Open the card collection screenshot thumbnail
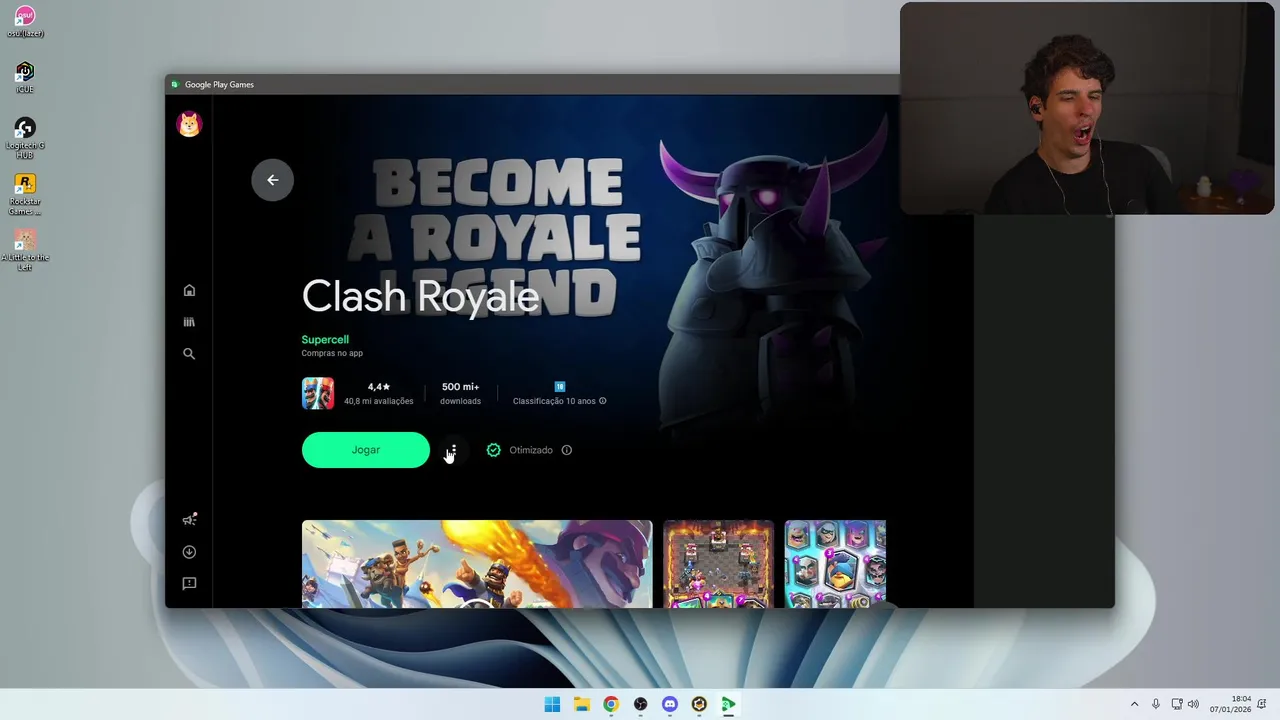Image resolution: width=1280 pixels, height=720 pixels. tap(835, 564)
